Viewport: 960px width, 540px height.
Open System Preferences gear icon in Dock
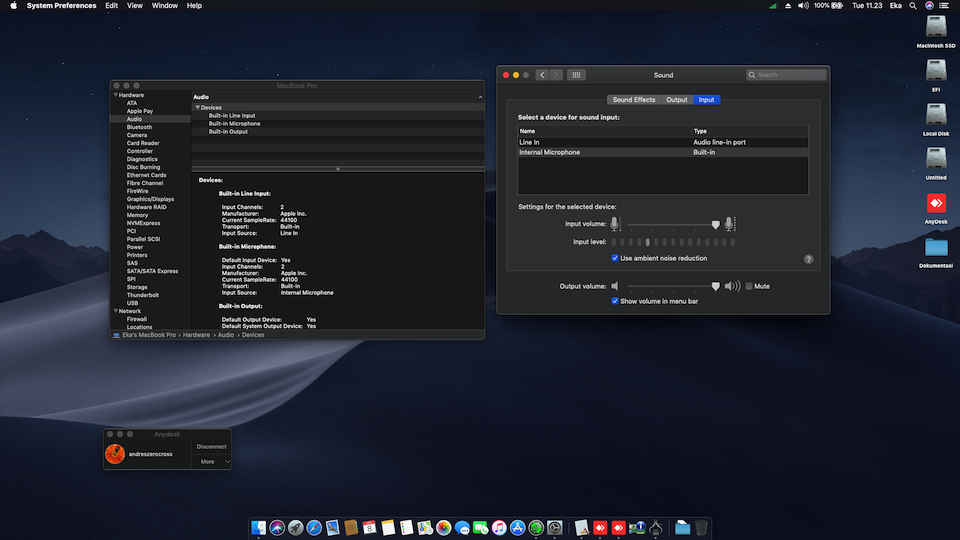coord(555,527)
